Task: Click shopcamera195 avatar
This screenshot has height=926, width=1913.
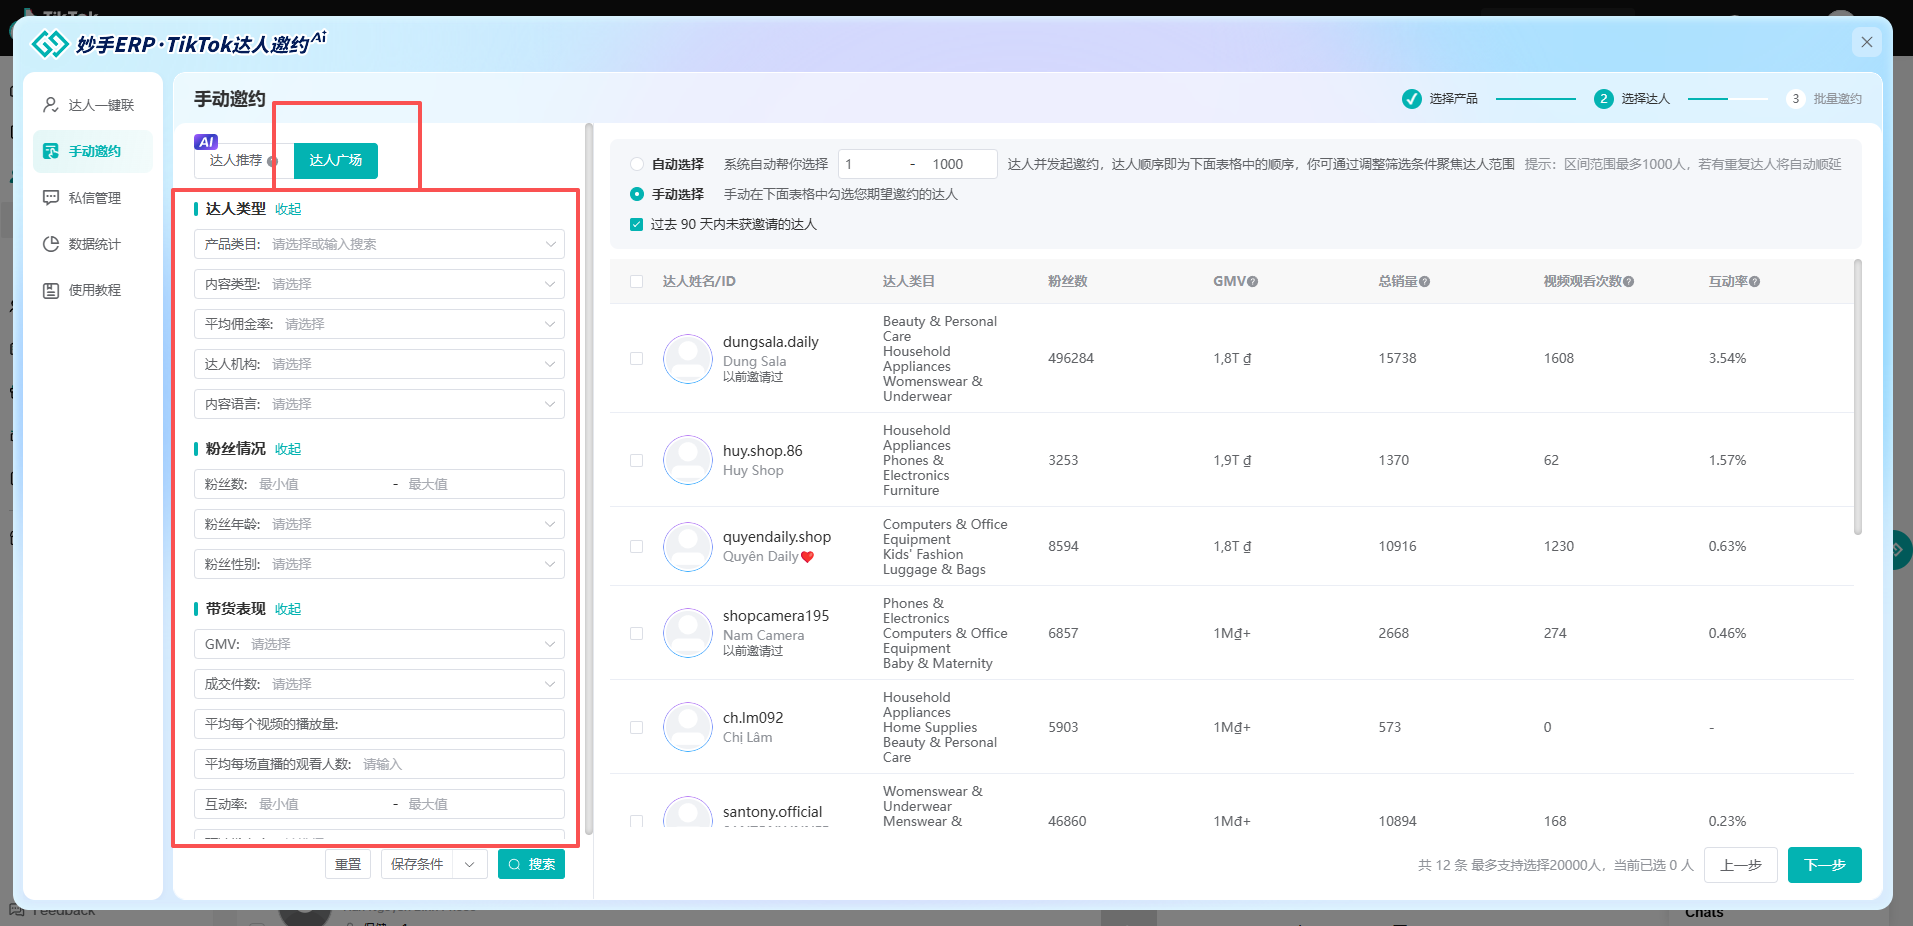Action: (x=688, y=633)
